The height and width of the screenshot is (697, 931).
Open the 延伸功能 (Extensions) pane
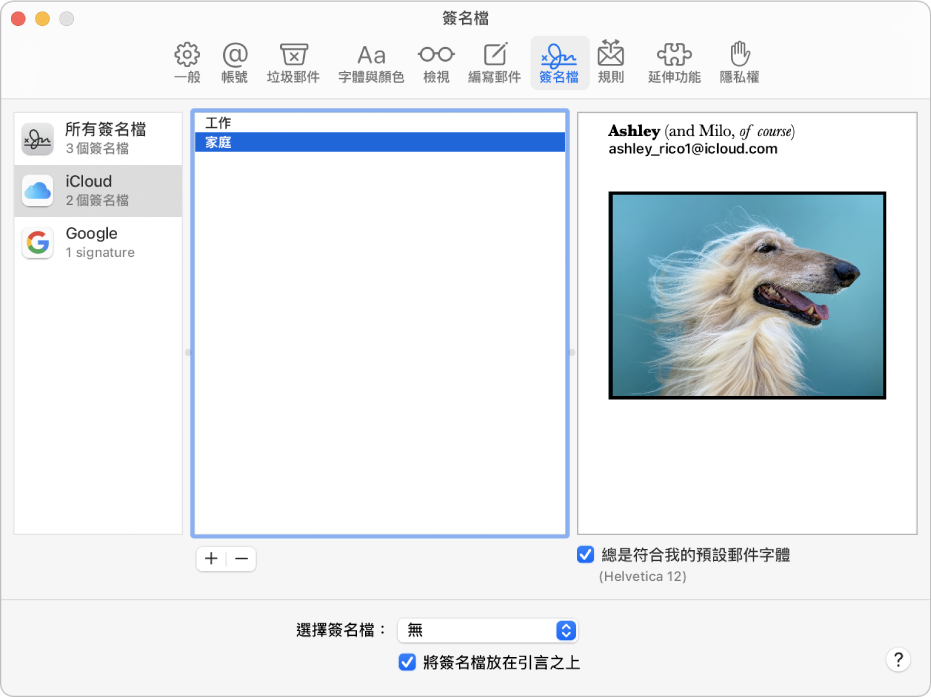pyautogui.click(x=674, y=62)
